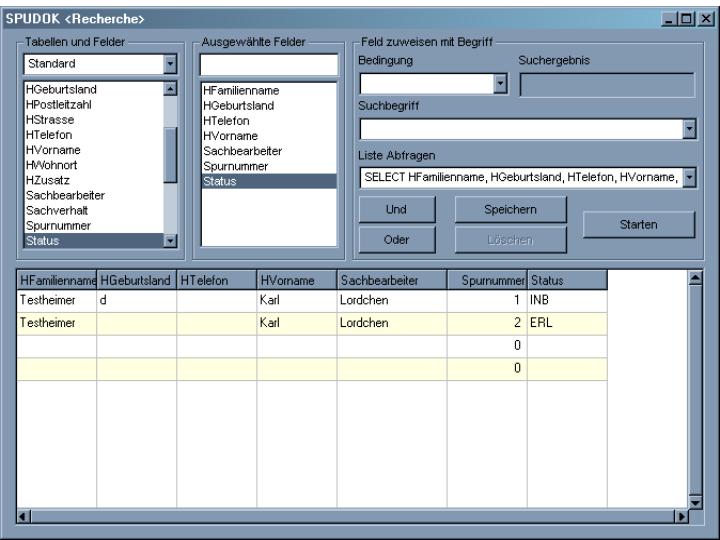Click the Speichern button
Image resolution: width=720 pixels, height=540 pixels.
coord(511,210)
